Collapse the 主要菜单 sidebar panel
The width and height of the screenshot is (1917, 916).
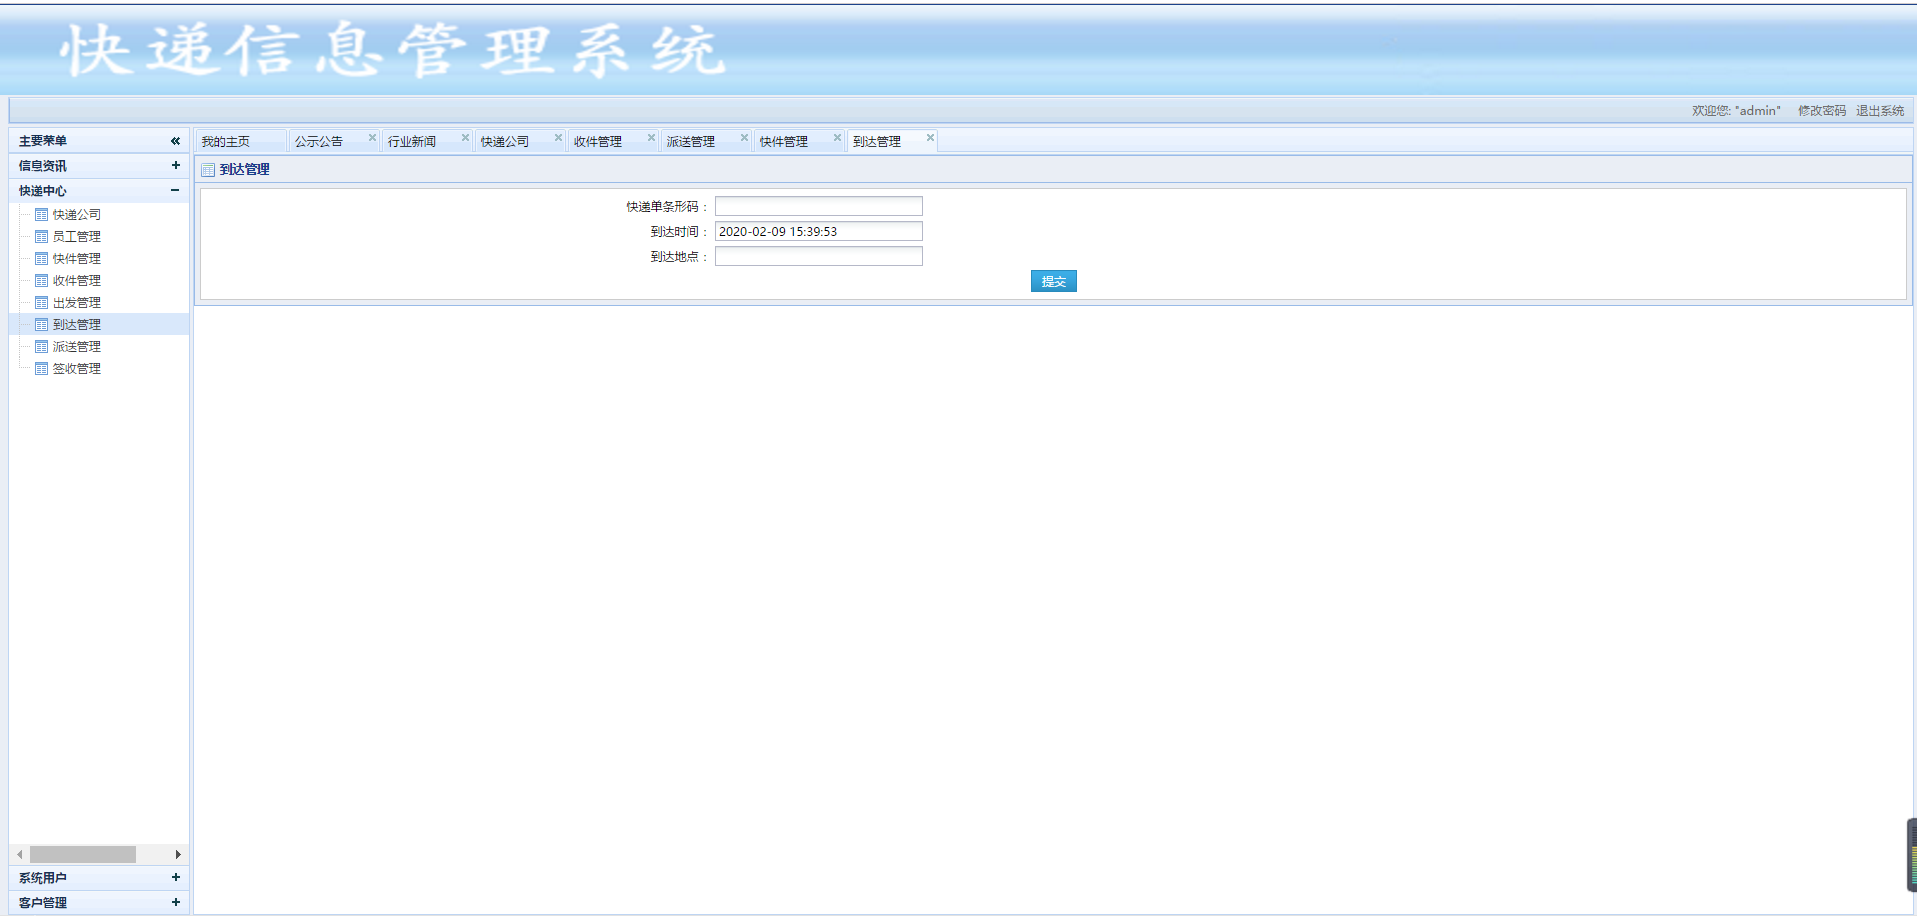[x=175, y=141]
